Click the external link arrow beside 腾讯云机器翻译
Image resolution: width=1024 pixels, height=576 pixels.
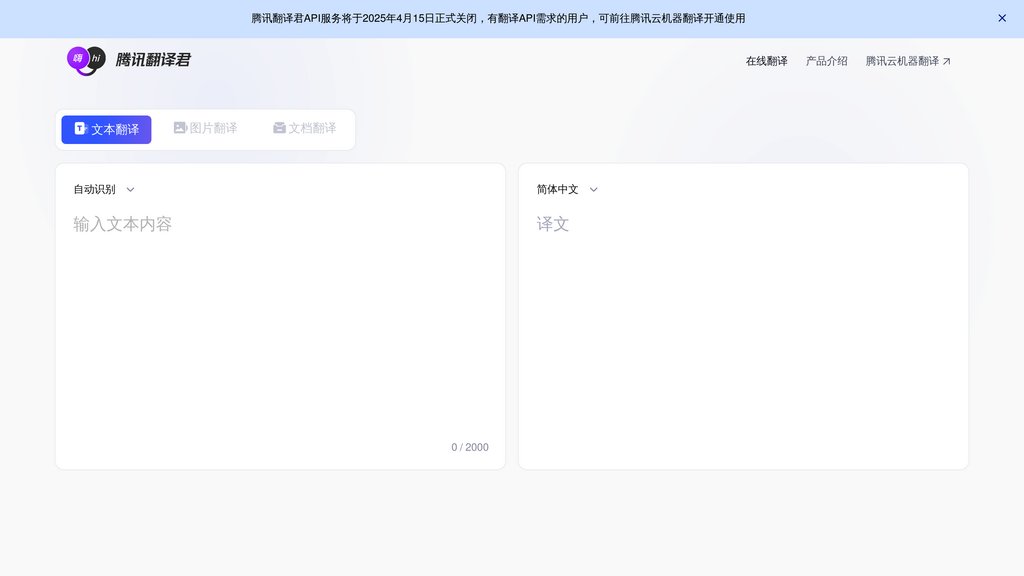[947, 59]
